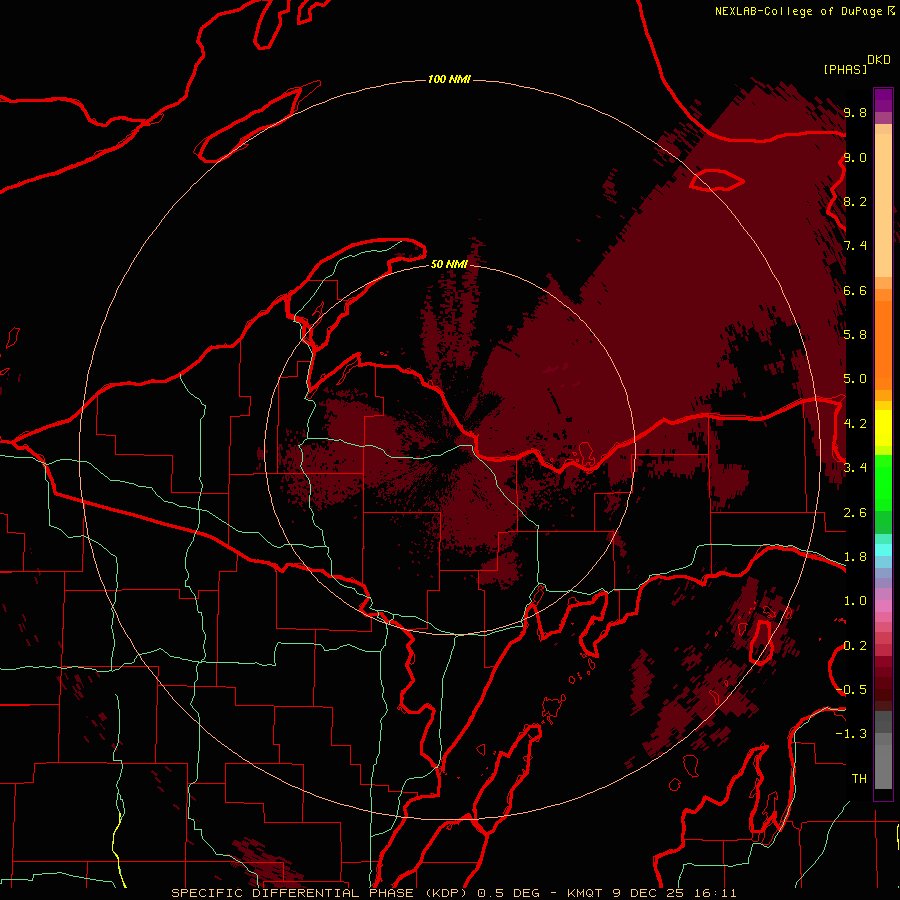Click the 9 DEC 25 16:11 timestamp
The image size is (900, 900).
coord(674,893)
